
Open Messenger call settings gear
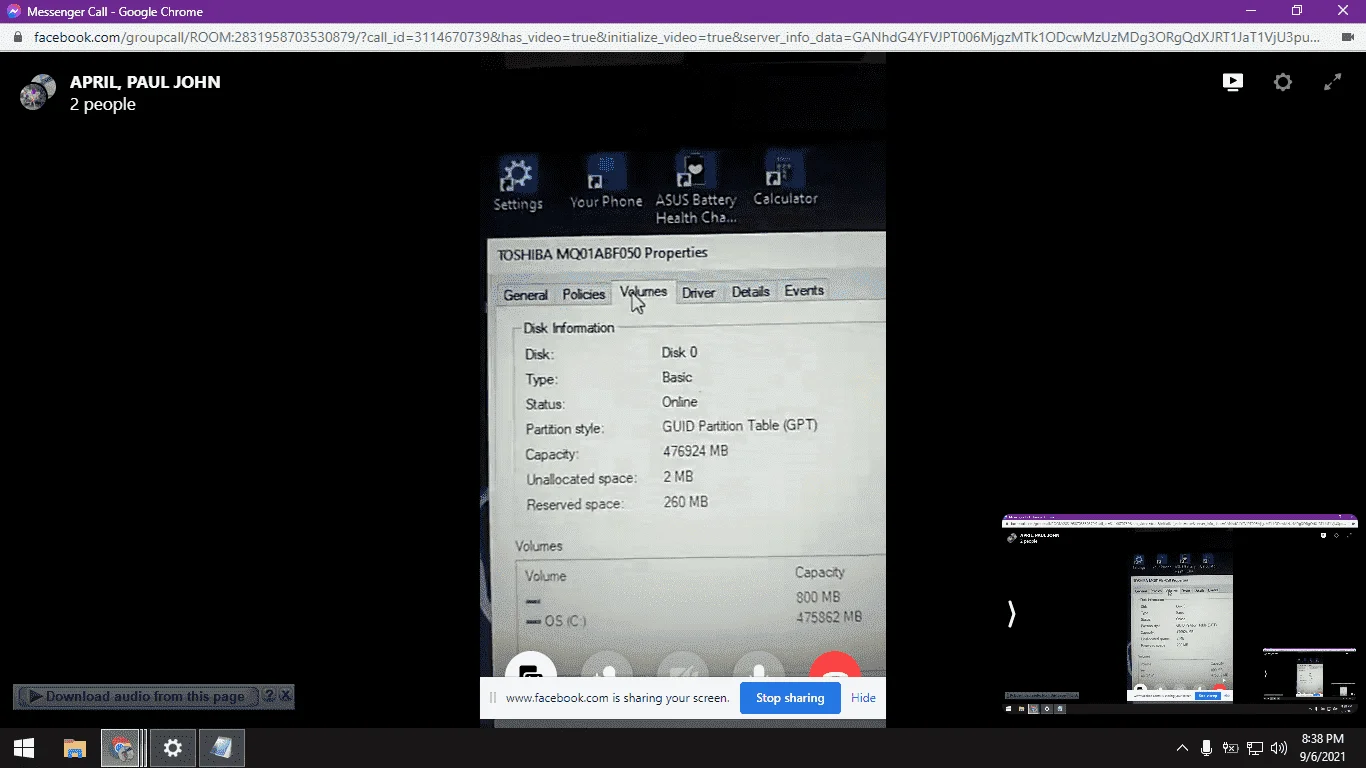[x=1283, y=83]
